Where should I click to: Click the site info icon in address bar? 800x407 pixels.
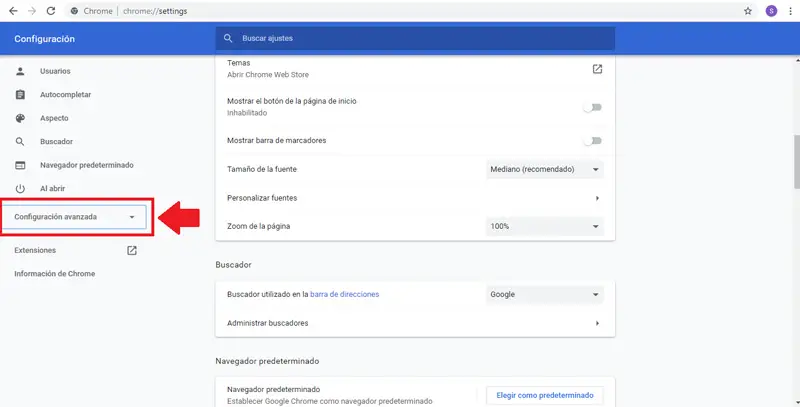click(x=74, y=11)
